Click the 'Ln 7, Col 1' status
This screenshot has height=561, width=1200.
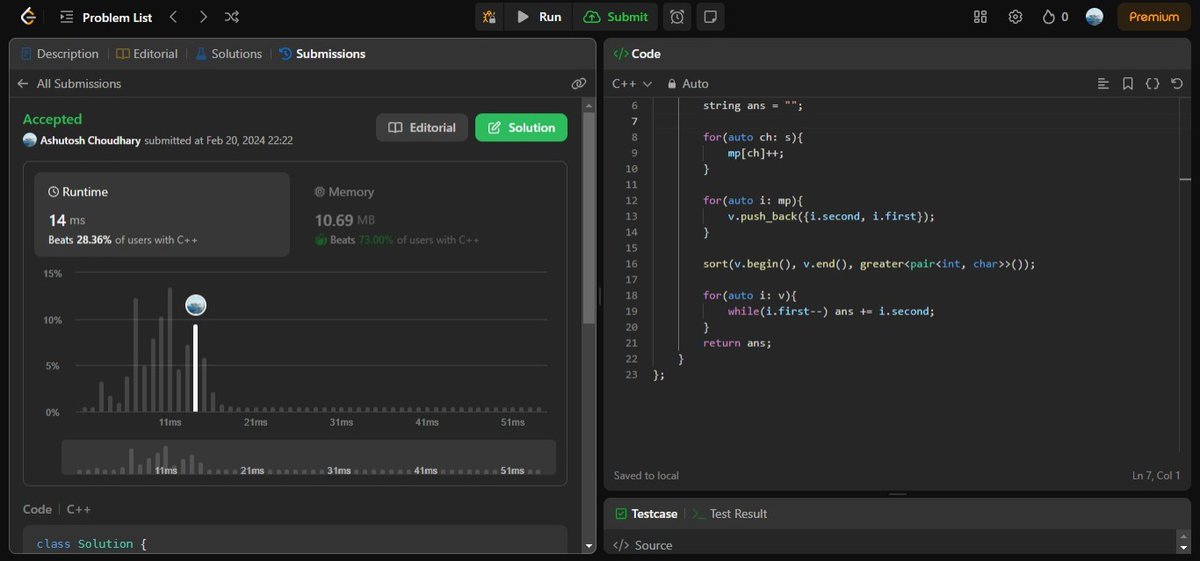point(1157,475)
